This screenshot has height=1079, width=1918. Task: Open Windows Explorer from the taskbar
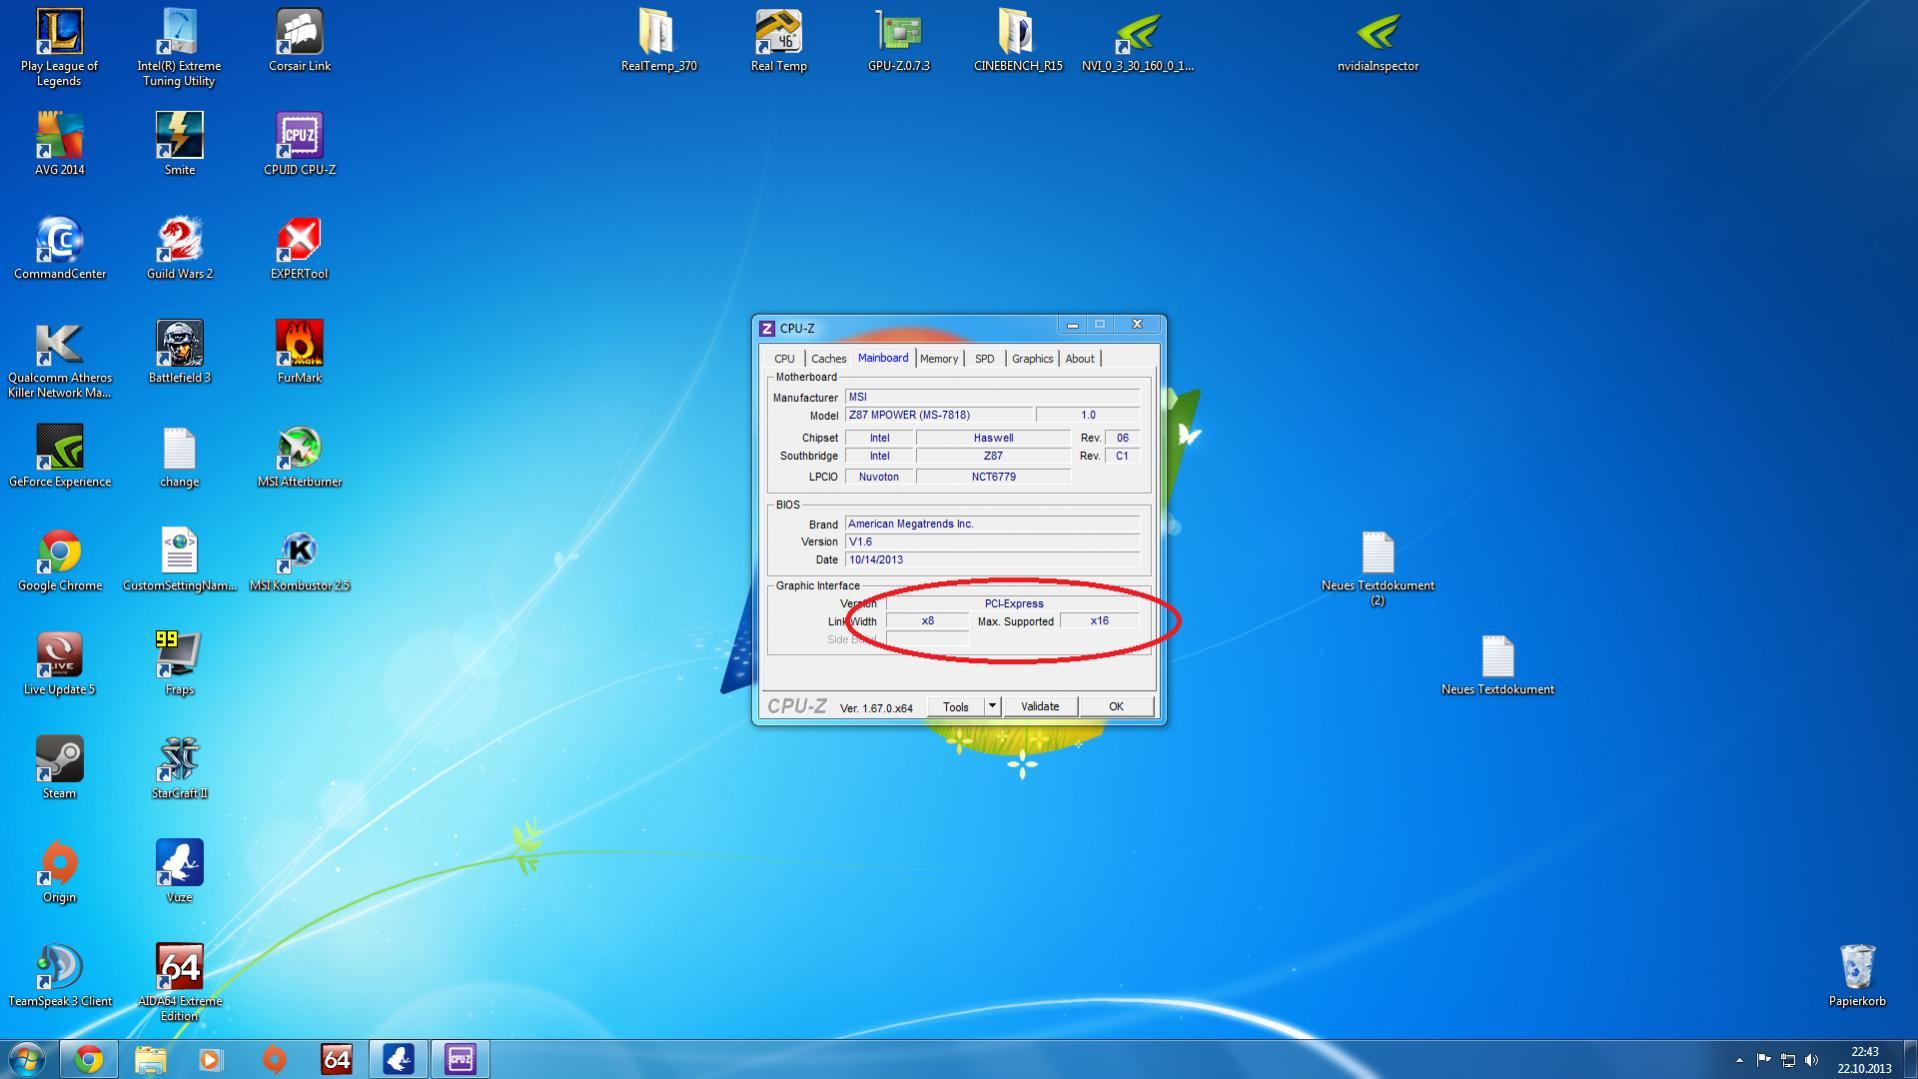(x=150, y=1059)
